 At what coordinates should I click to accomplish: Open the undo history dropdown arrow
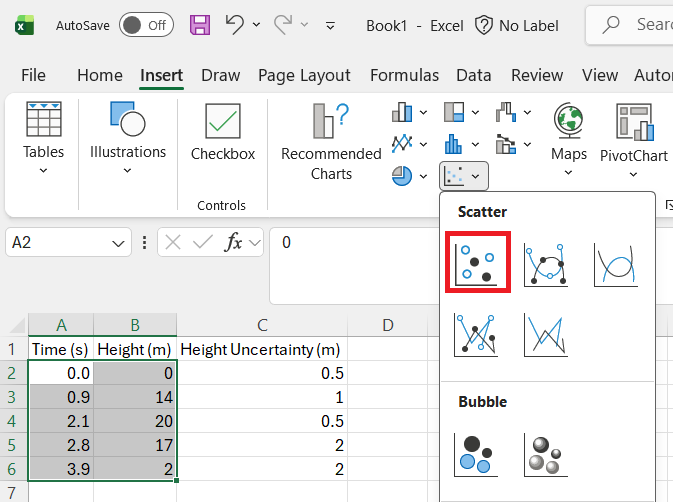click(256, 25)
